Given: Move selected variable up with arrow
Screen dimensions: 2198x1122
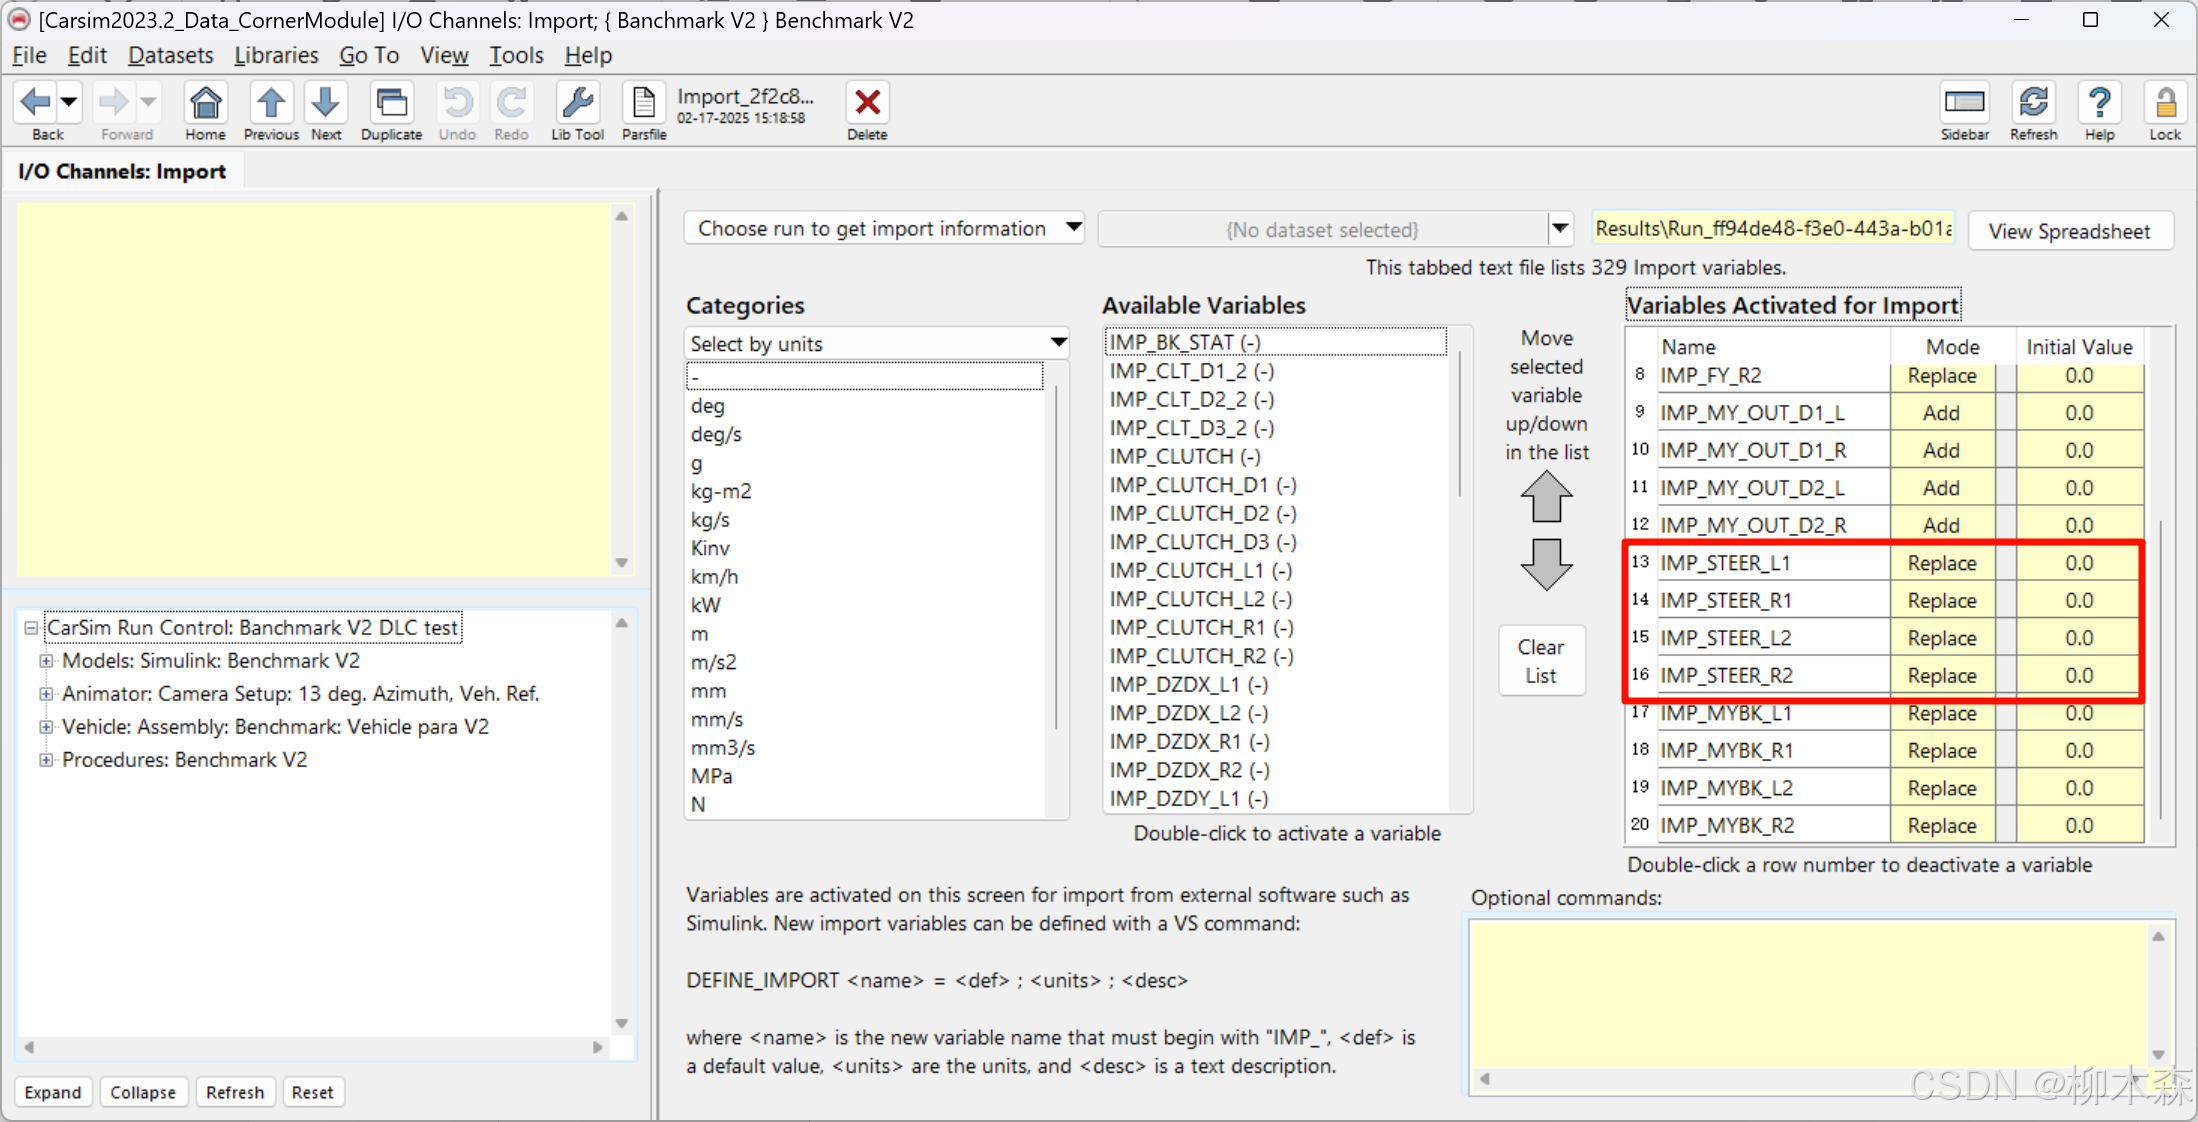Looking at the screenshot, I should coord(1546,497).
